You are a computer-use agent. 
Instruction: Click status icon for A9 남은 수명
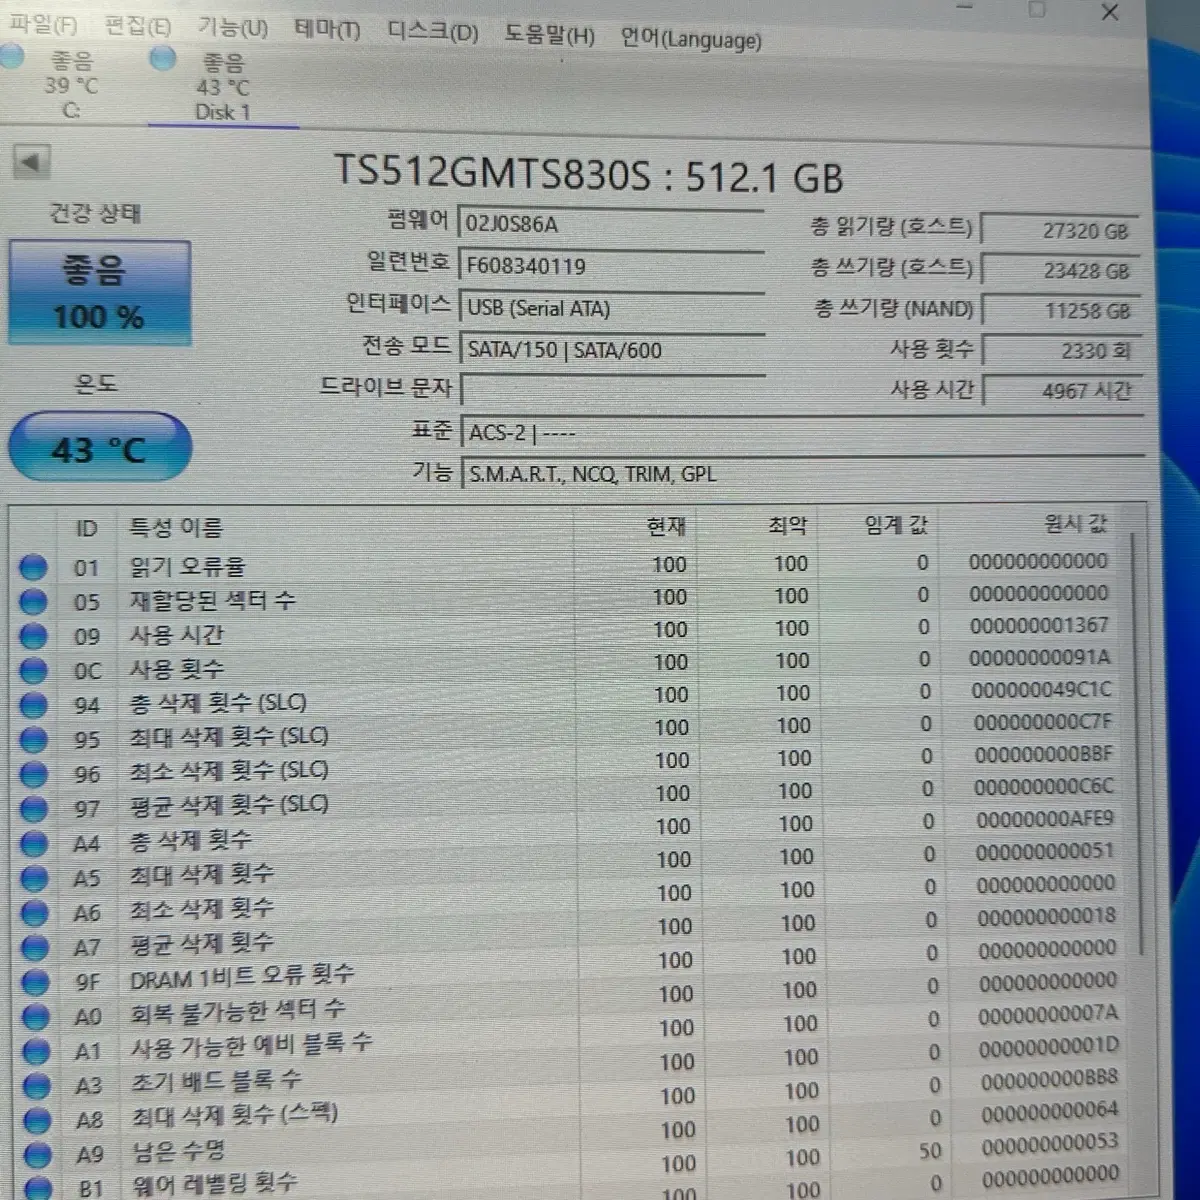pos(37,1156)
